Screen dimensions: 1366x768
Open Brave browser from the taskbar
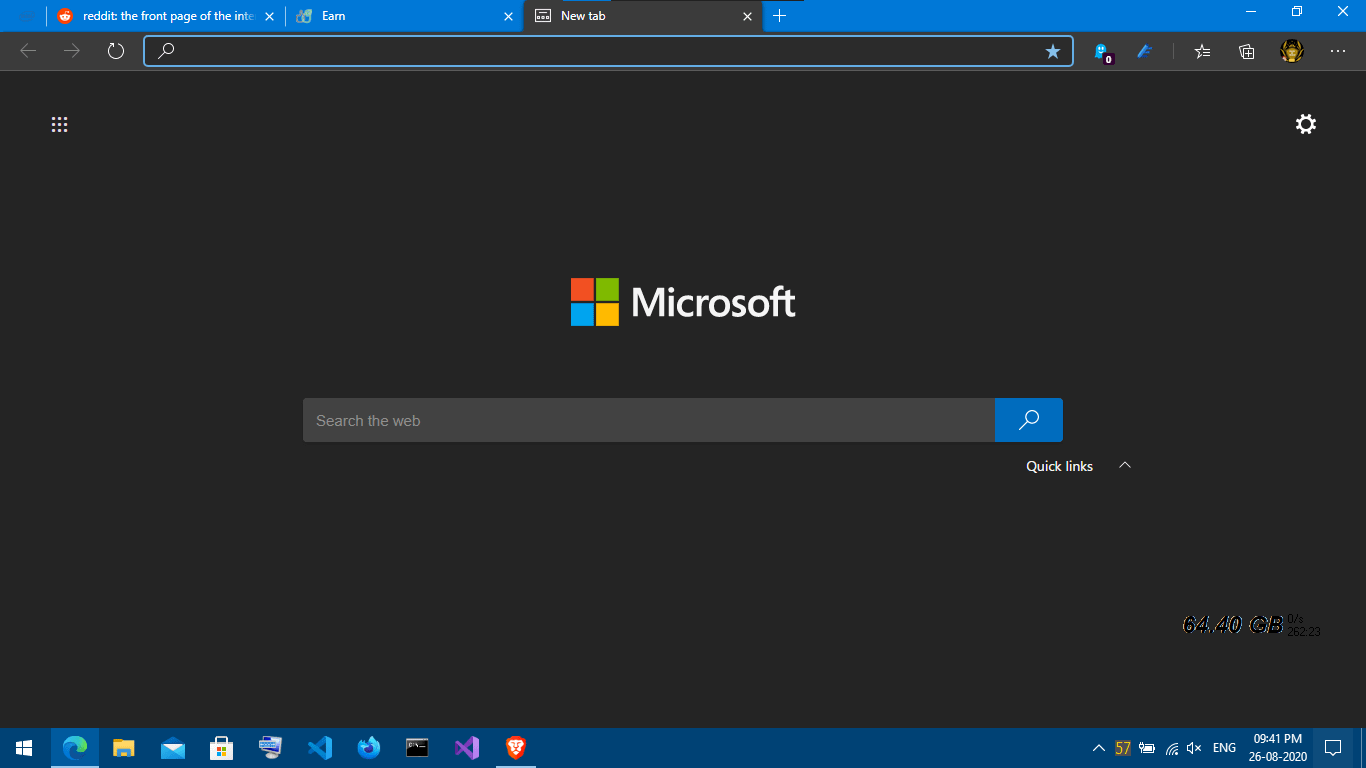(x=516, y=747)
